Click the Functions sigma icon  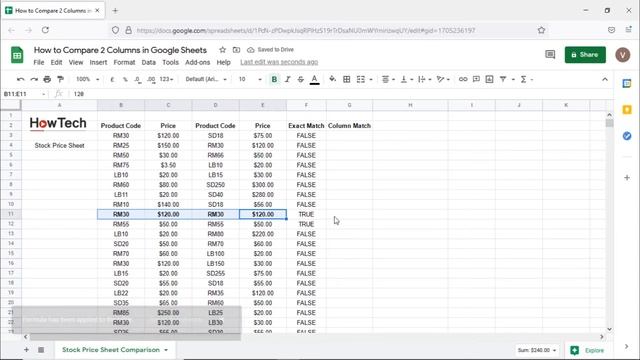(x=523, y=79)
